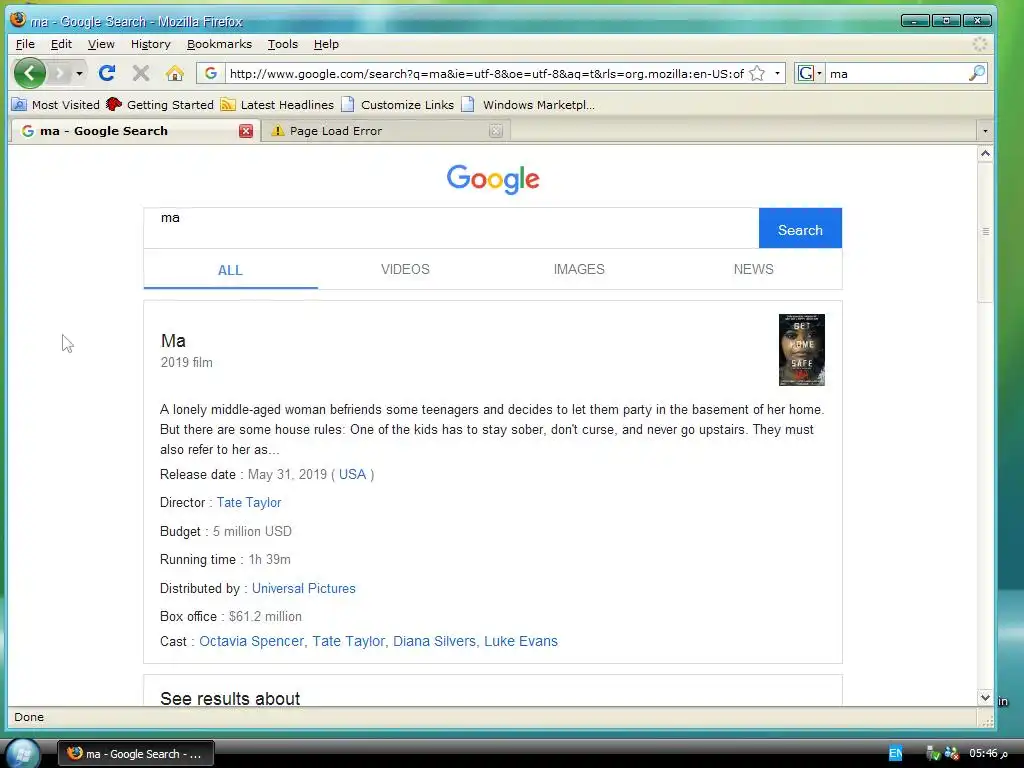1024x768 pixels.
Task: Click the Forward navigation arrow
Action: [59, 73]
